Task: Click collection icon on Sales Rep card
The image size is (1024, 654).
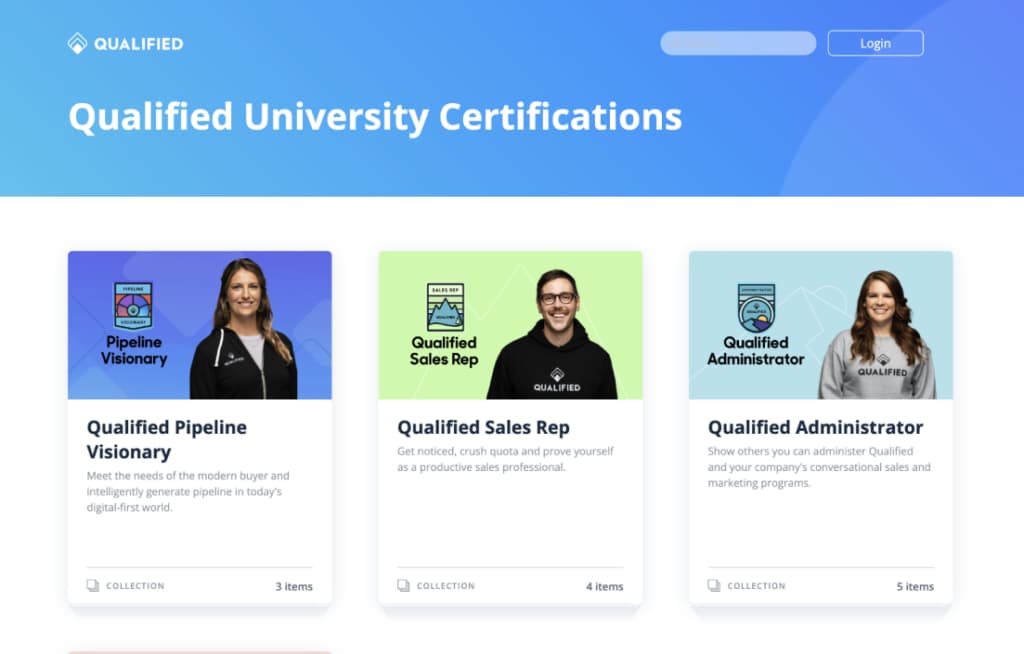Action: coord(404,586)
